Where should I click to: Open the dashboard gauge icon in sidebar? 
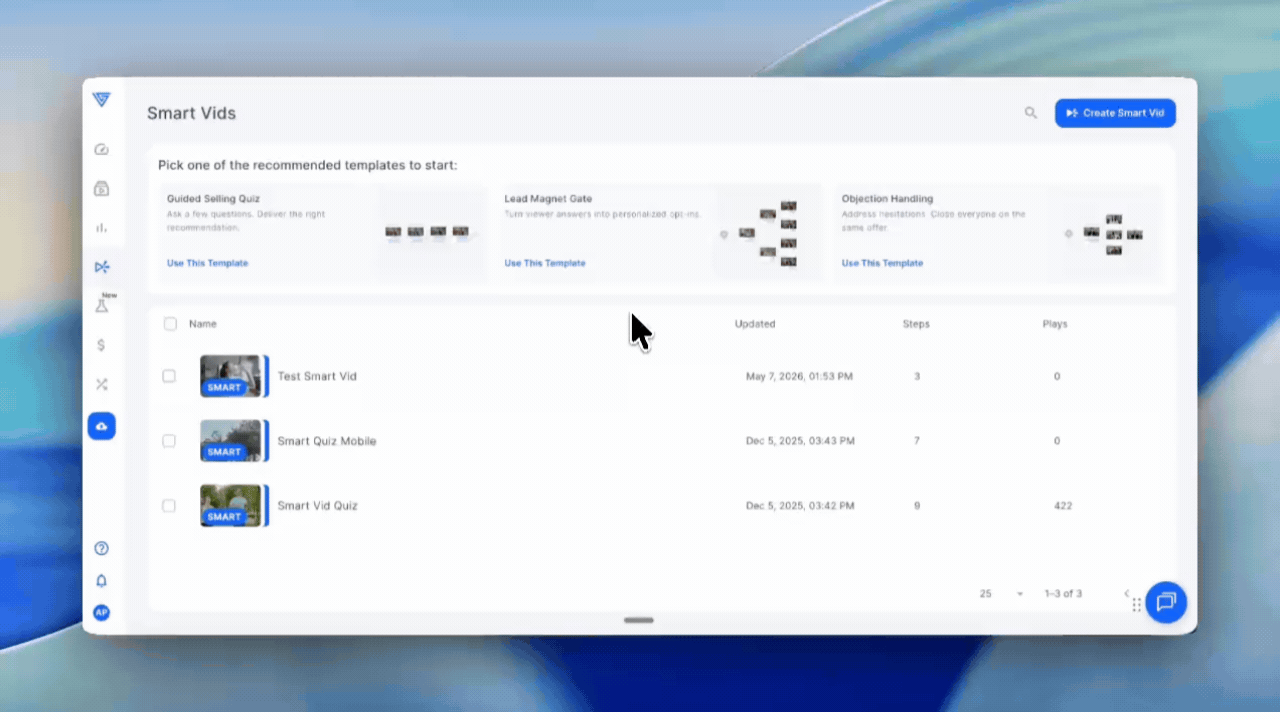pyautogui.click(x=101, y=149)
